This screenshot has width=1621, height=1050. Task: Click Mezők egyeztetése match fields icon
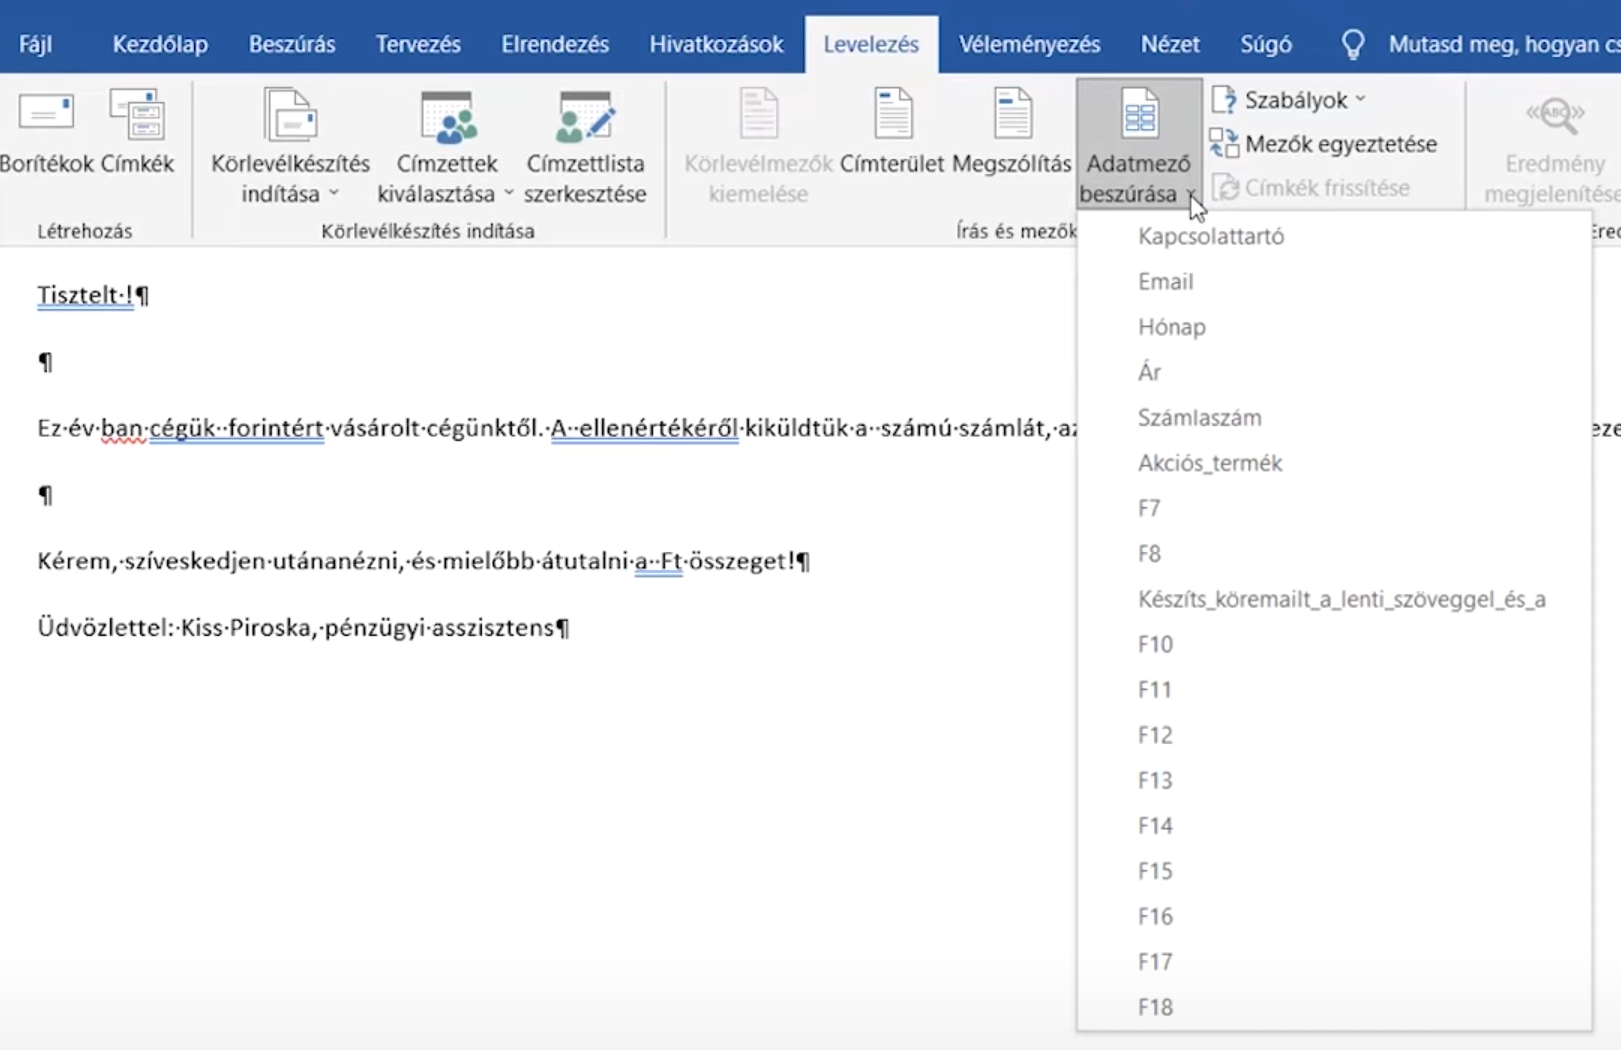click(x=1224, y=144)
